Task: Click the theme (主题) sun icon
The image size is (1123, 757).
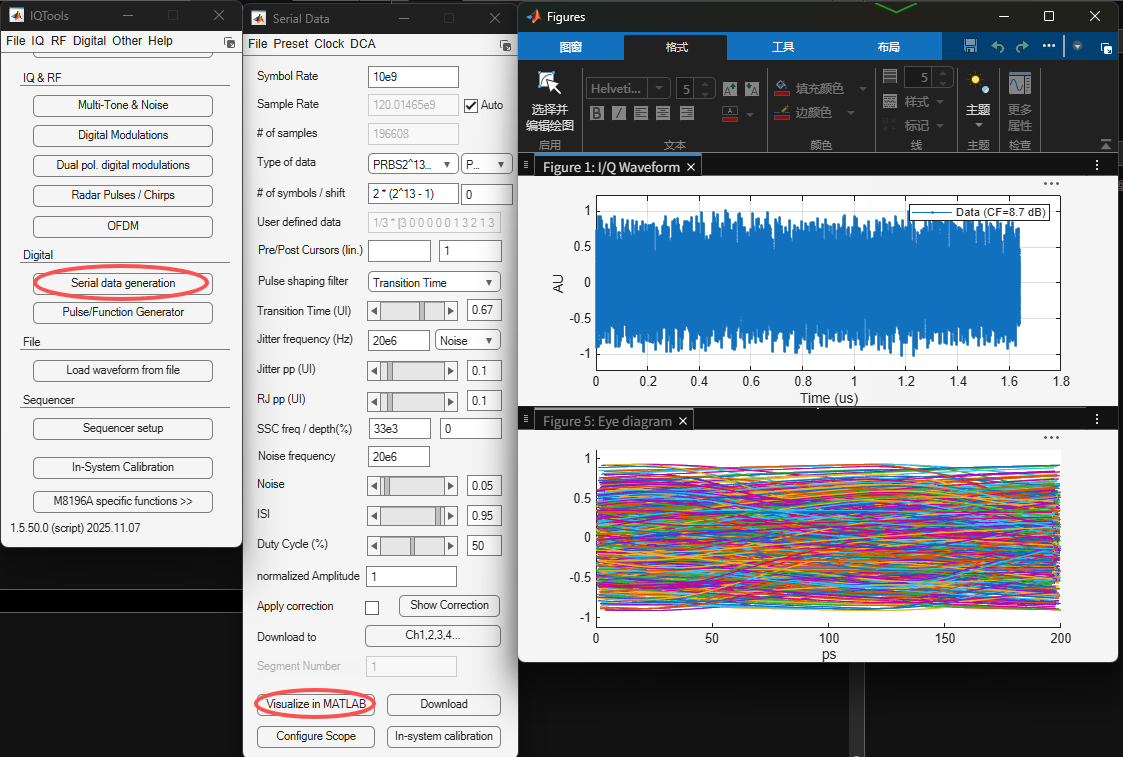Action: point(978,84)
